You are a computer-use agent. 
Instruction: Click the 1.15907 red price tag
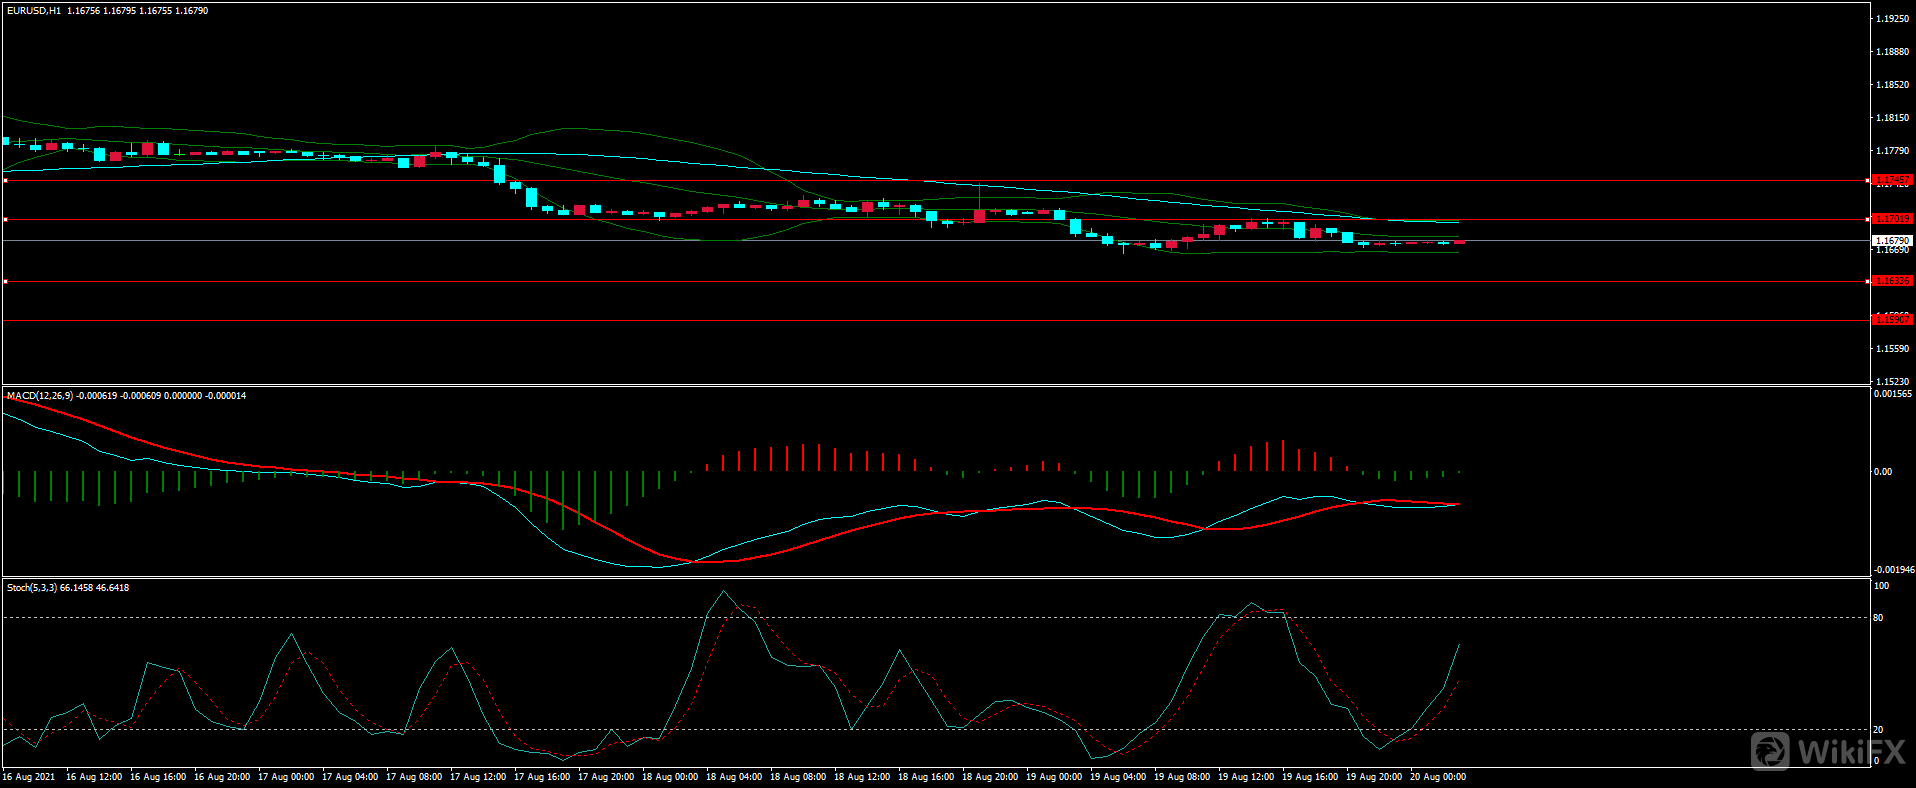[x=1891, y=320]
